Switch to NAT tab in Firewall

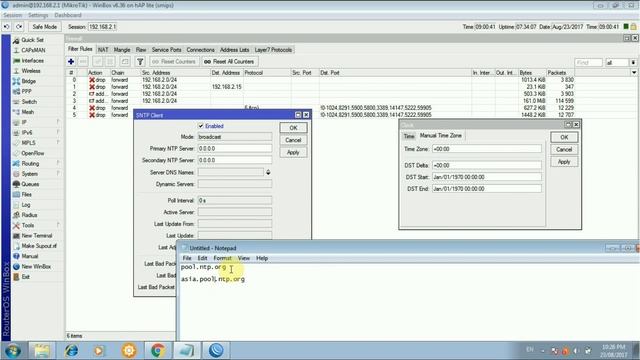point(103,50)
